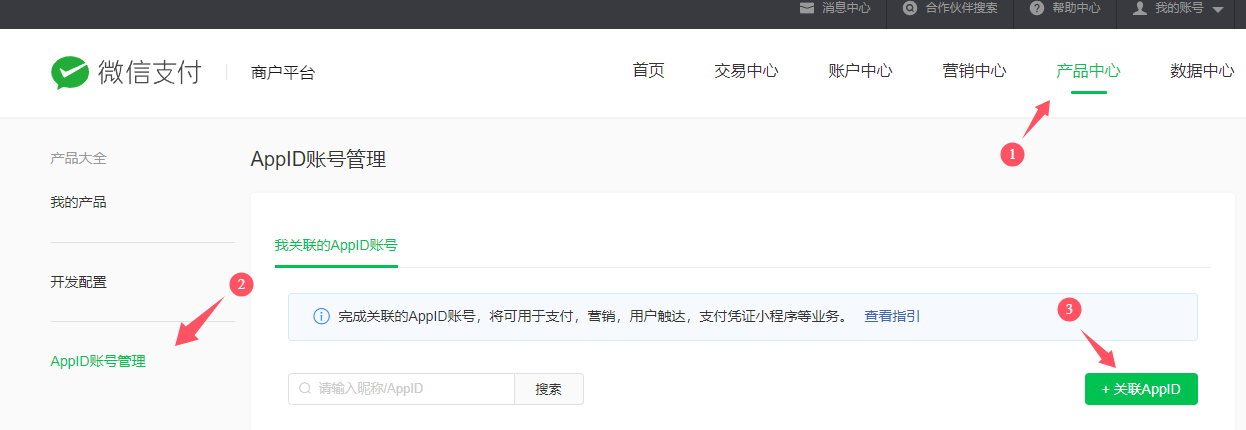The width and height of the screenshot is (1246, 430).
Task: Go to the 首页 navigation item
Action: [x=648, y=71]
